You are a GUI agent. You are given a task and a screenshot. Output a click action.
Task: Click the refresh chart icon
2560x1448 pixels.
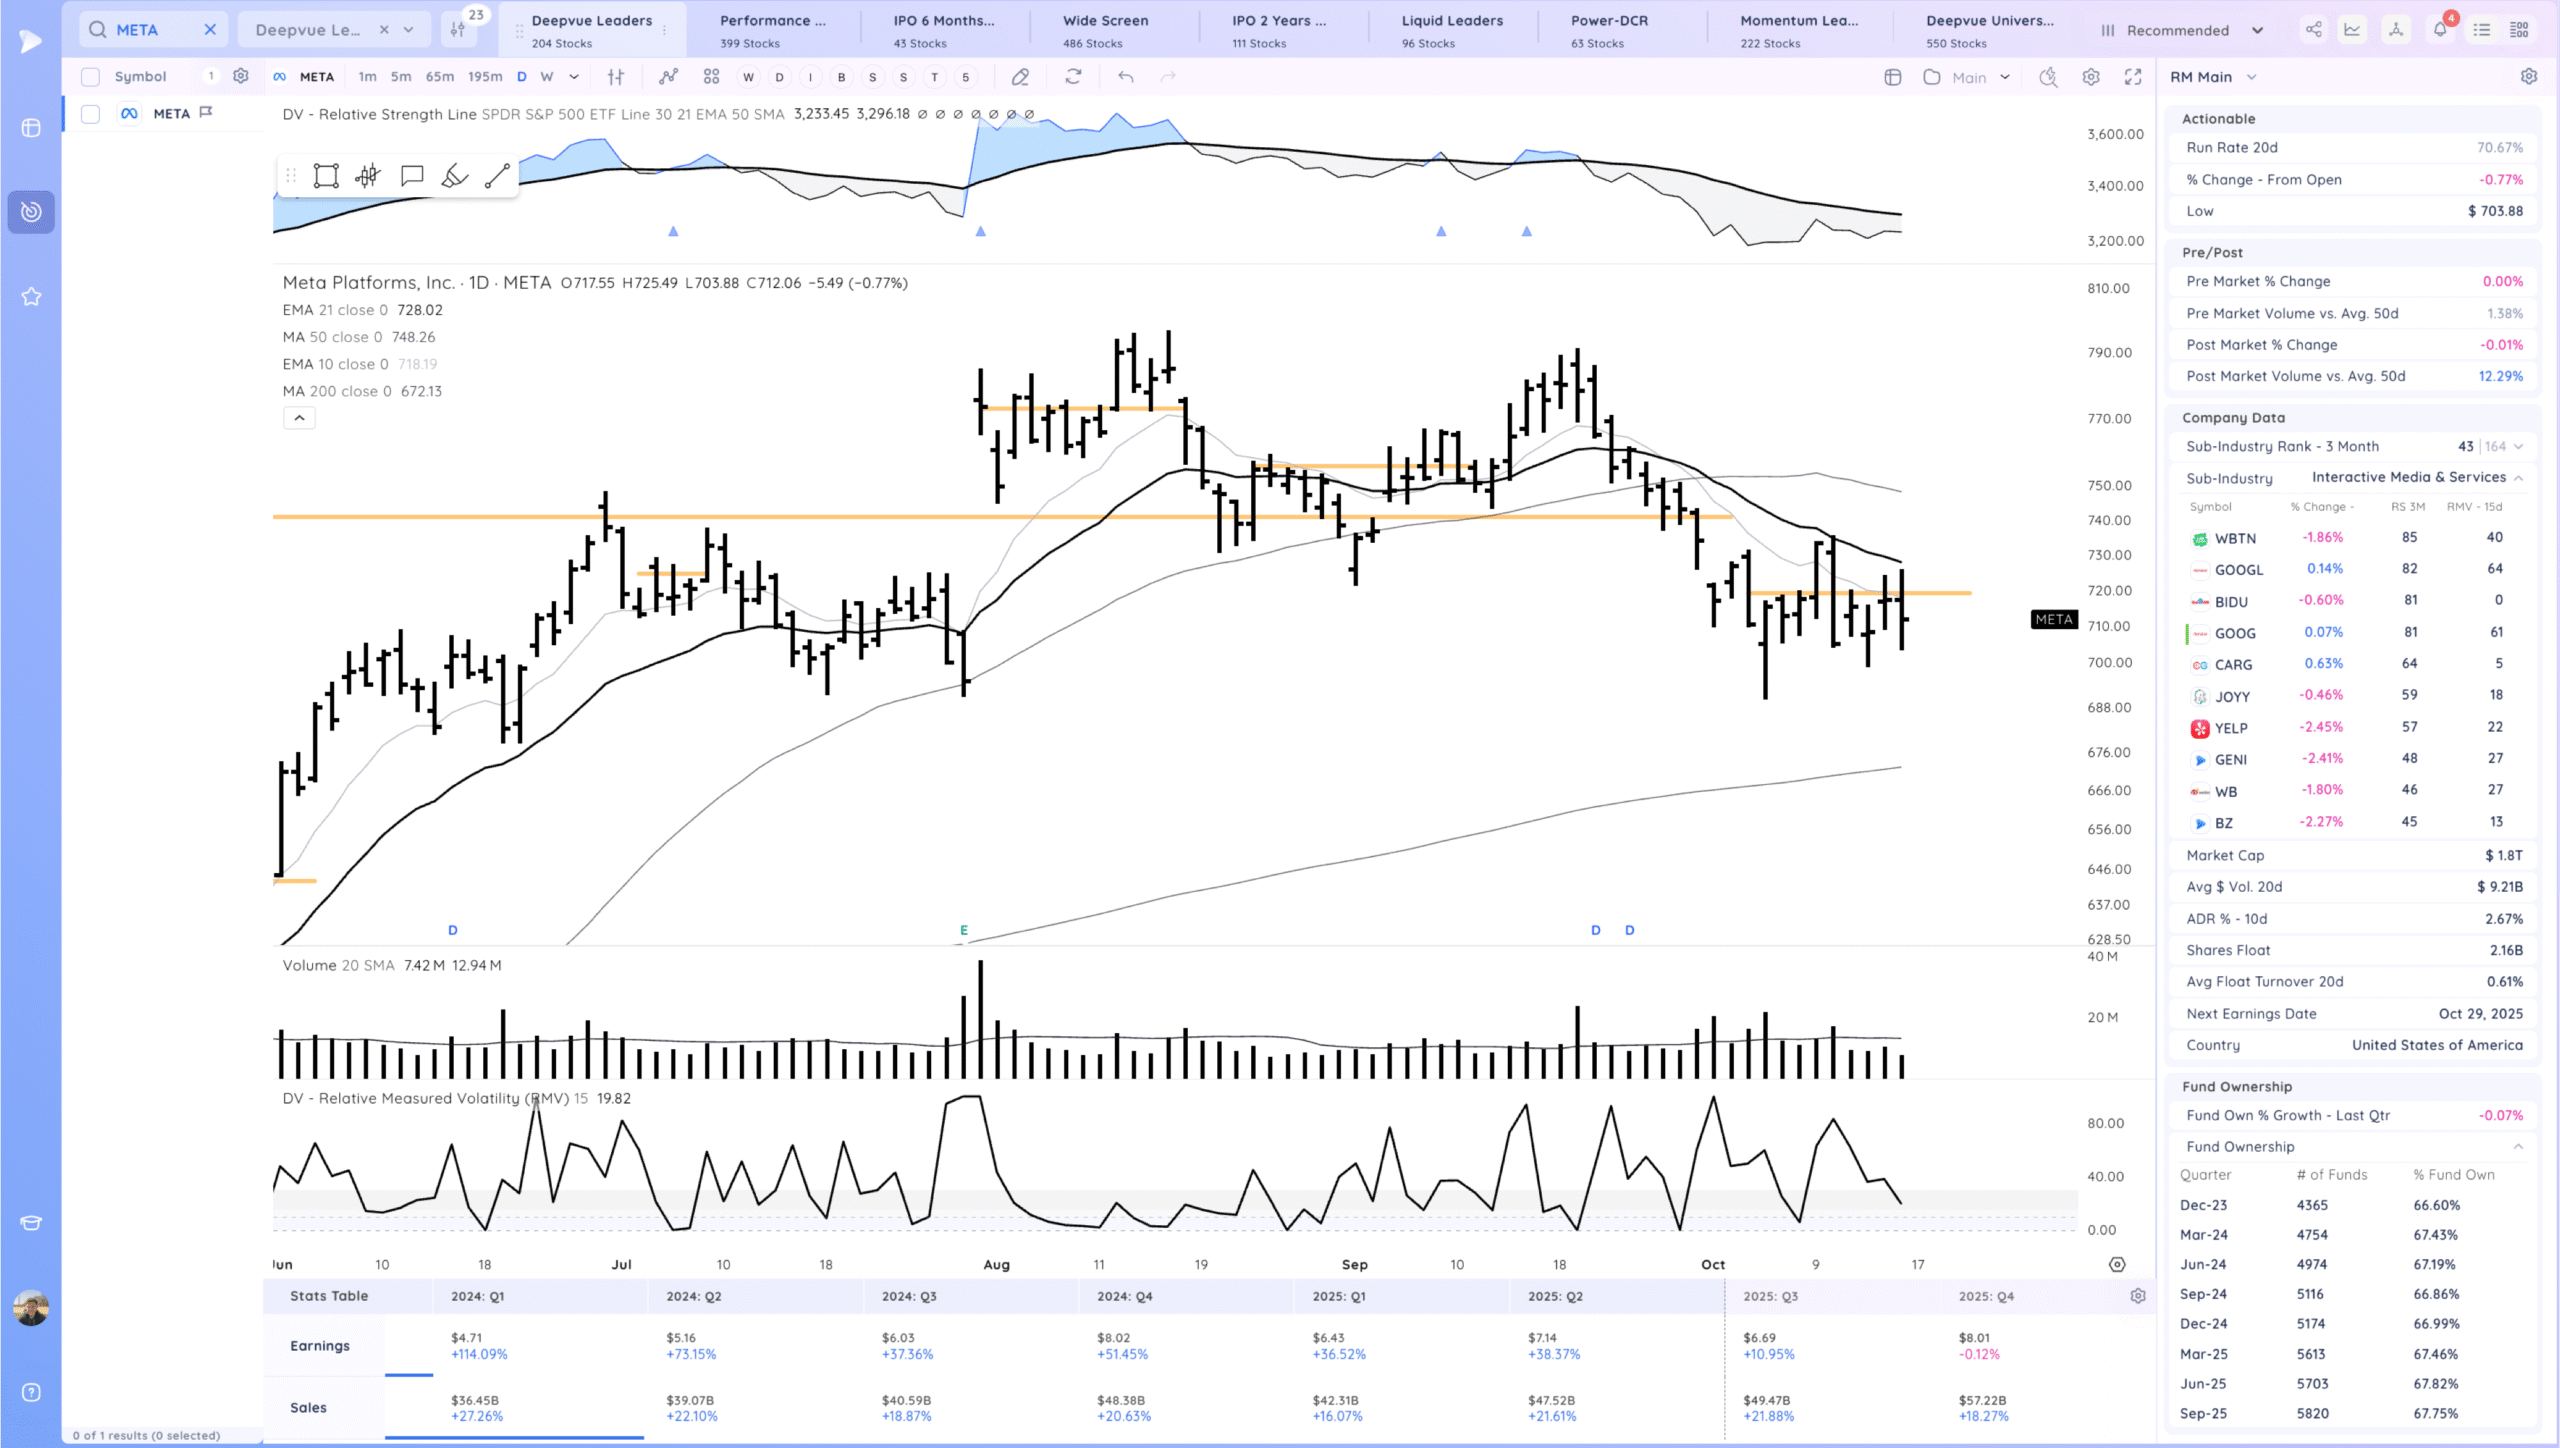[1073, 77]
